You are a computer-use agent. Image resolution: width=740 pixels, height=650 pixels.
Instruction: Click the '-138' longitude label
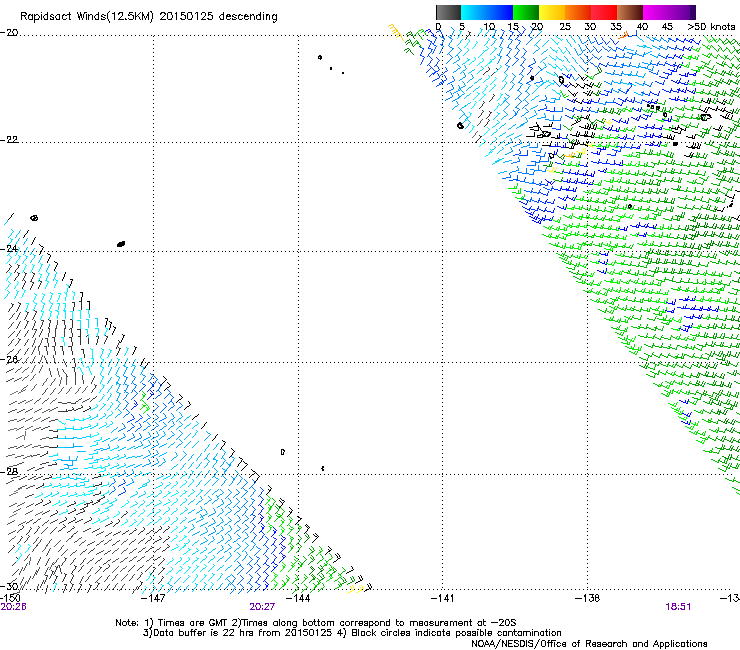(x=588, y=598)
